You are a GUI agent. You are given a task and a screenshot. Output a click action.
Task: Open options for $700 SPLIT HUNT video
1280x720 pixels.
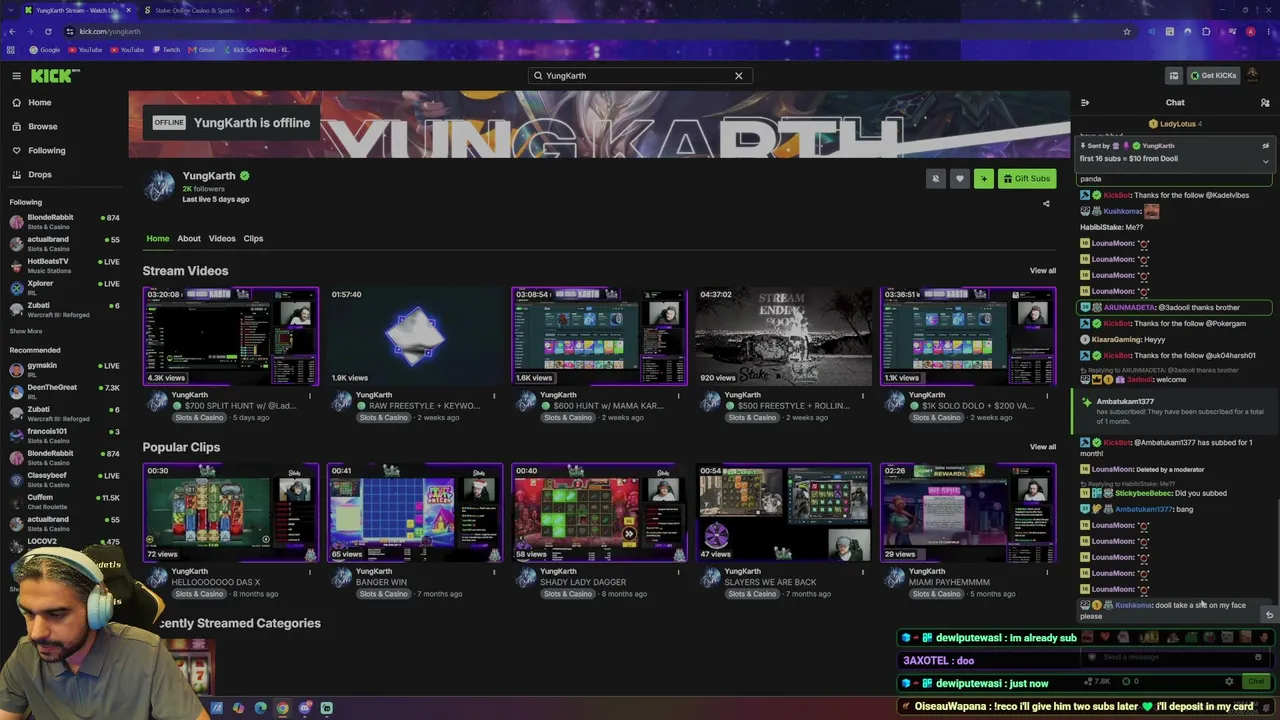[x=310, y=396]
